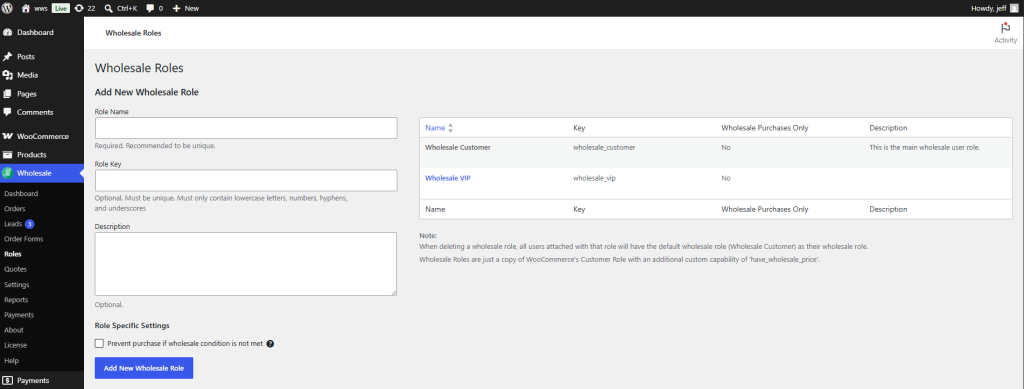Open wholesale Settings submenu item

click(16, 285)
